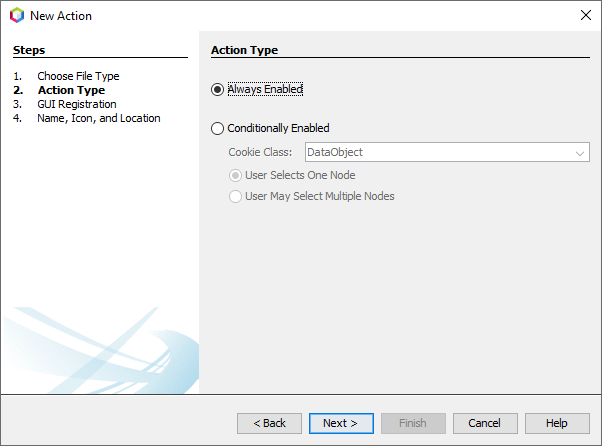Select User May Select Multiple Nodes
Image resolution: width=602 pixels, height=446 pixels.
click(235, 196)
